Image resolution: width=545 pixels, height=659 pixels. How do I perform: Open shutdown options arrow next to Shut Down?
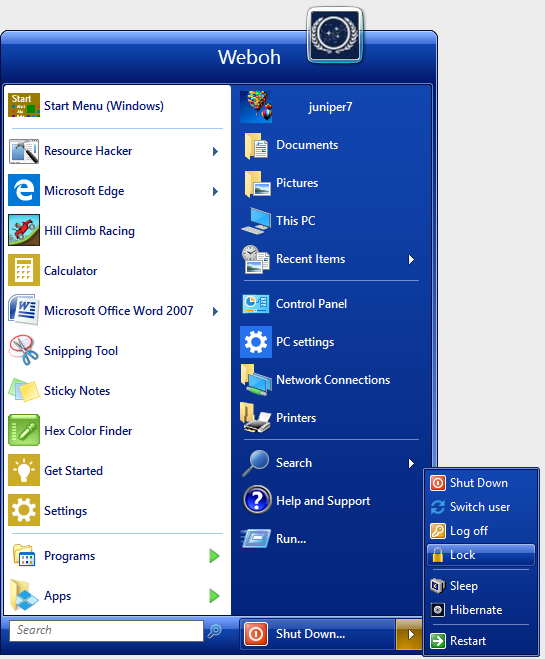tap(410, 634)
